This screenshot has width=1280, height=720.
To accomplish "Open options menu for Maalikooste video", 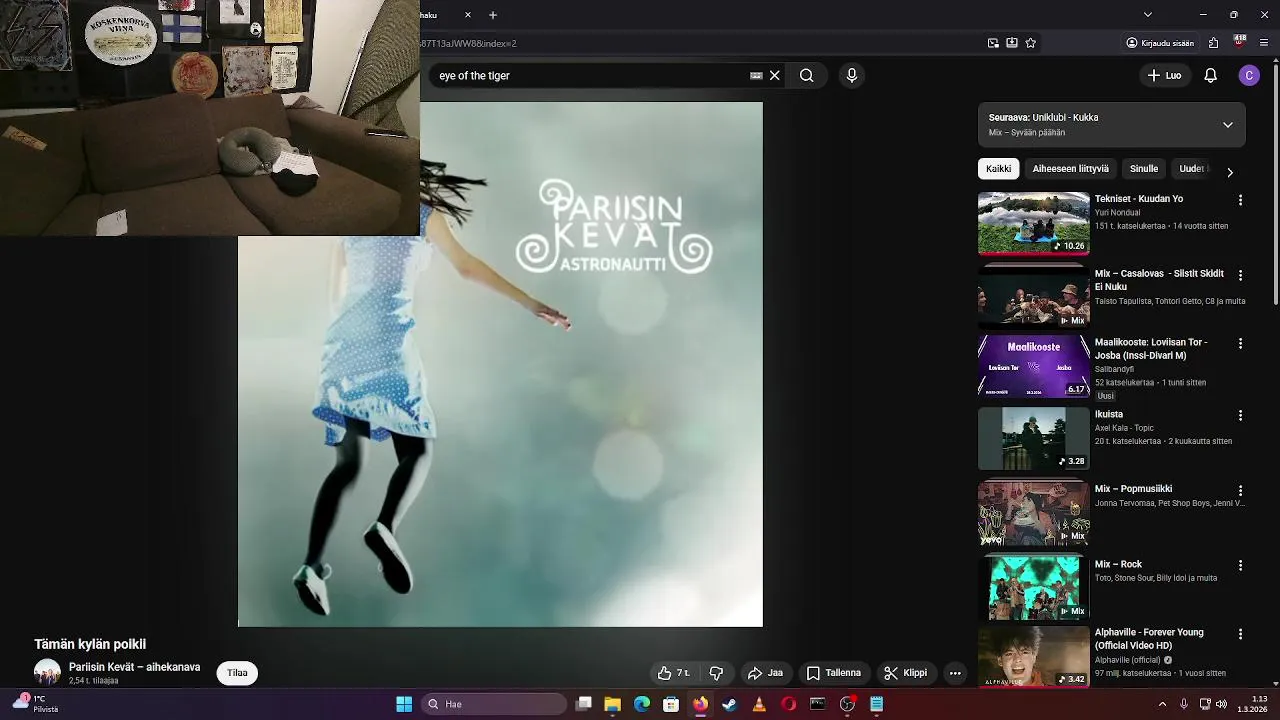I will pos(1240,343).
